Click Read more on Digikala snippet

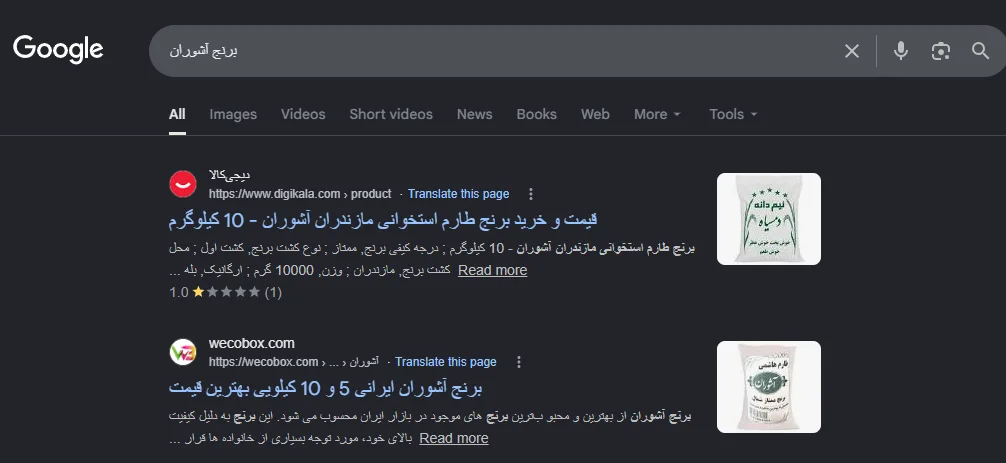[492, 271]
